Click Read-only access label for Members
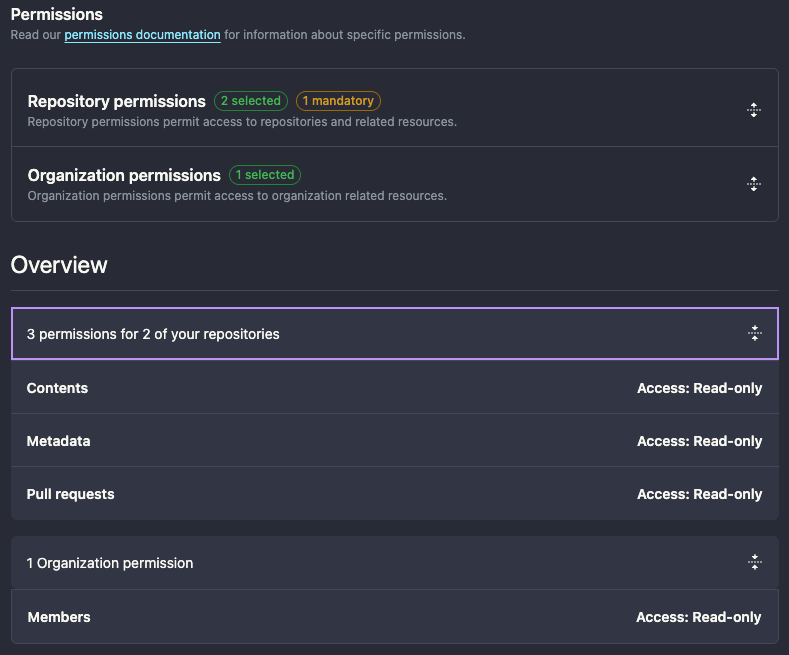 point(698,617)
